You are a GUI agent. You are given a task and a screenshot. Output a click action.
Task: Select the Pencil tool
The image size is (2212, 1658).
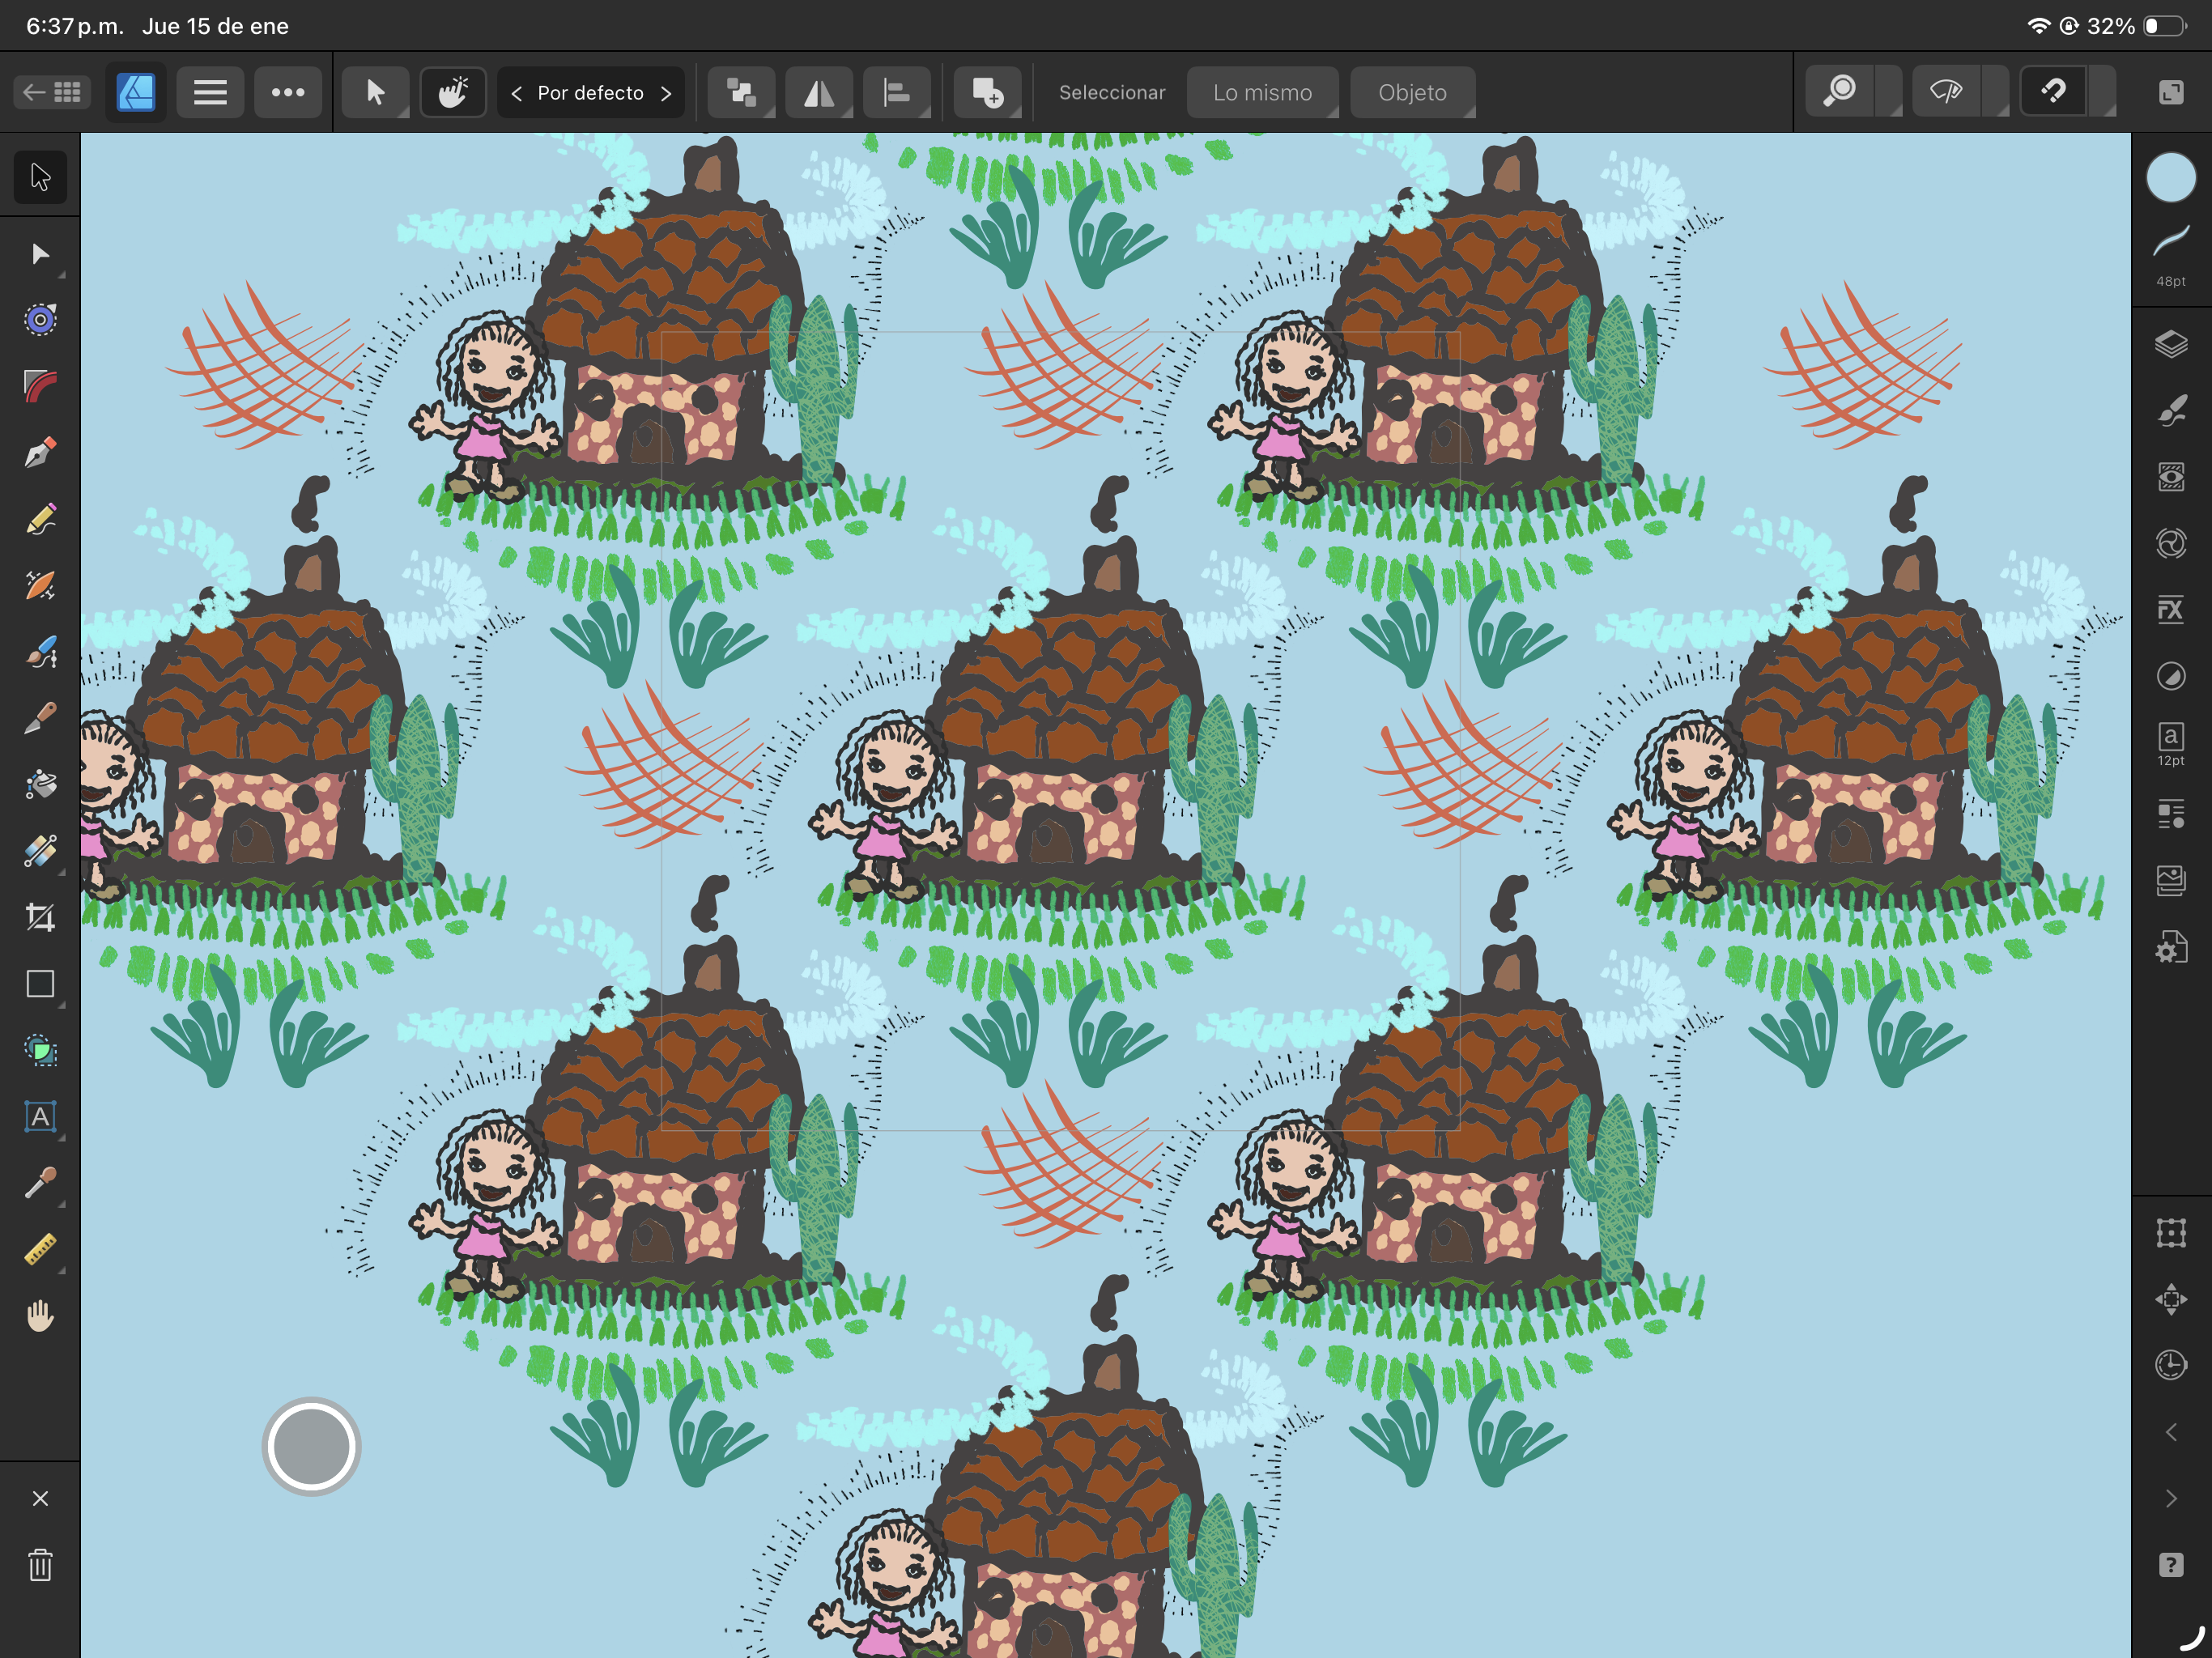pyautogui.click(x=40, y=519)
